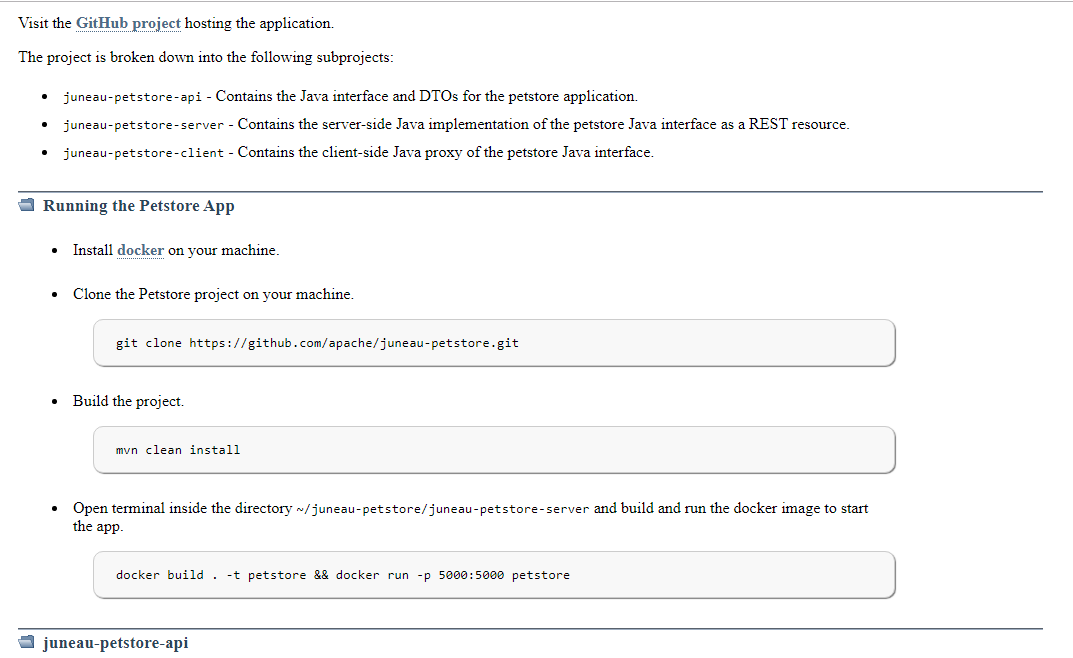
Task: Click the folder icon beside Running the Petstore App
Action: point(26,205)
